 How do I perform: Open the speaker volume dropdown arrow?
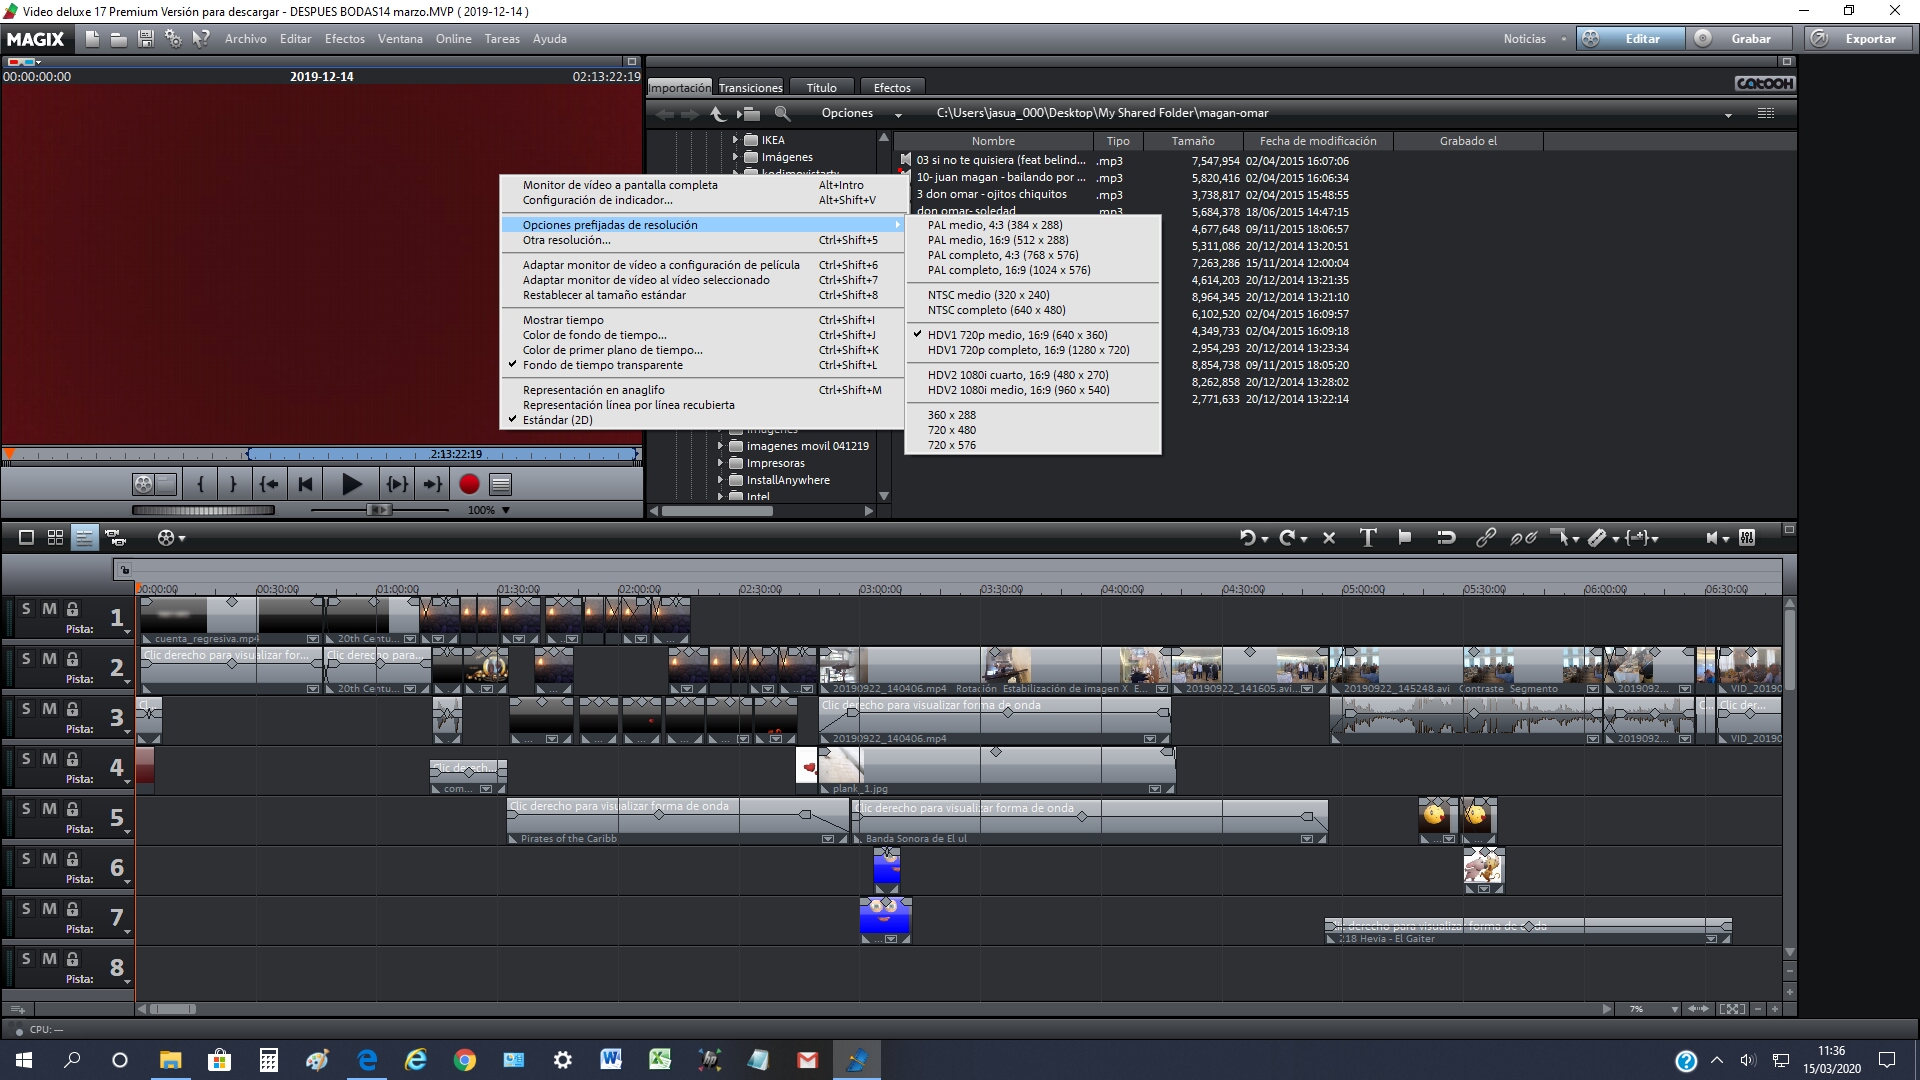coord(1725,540)
